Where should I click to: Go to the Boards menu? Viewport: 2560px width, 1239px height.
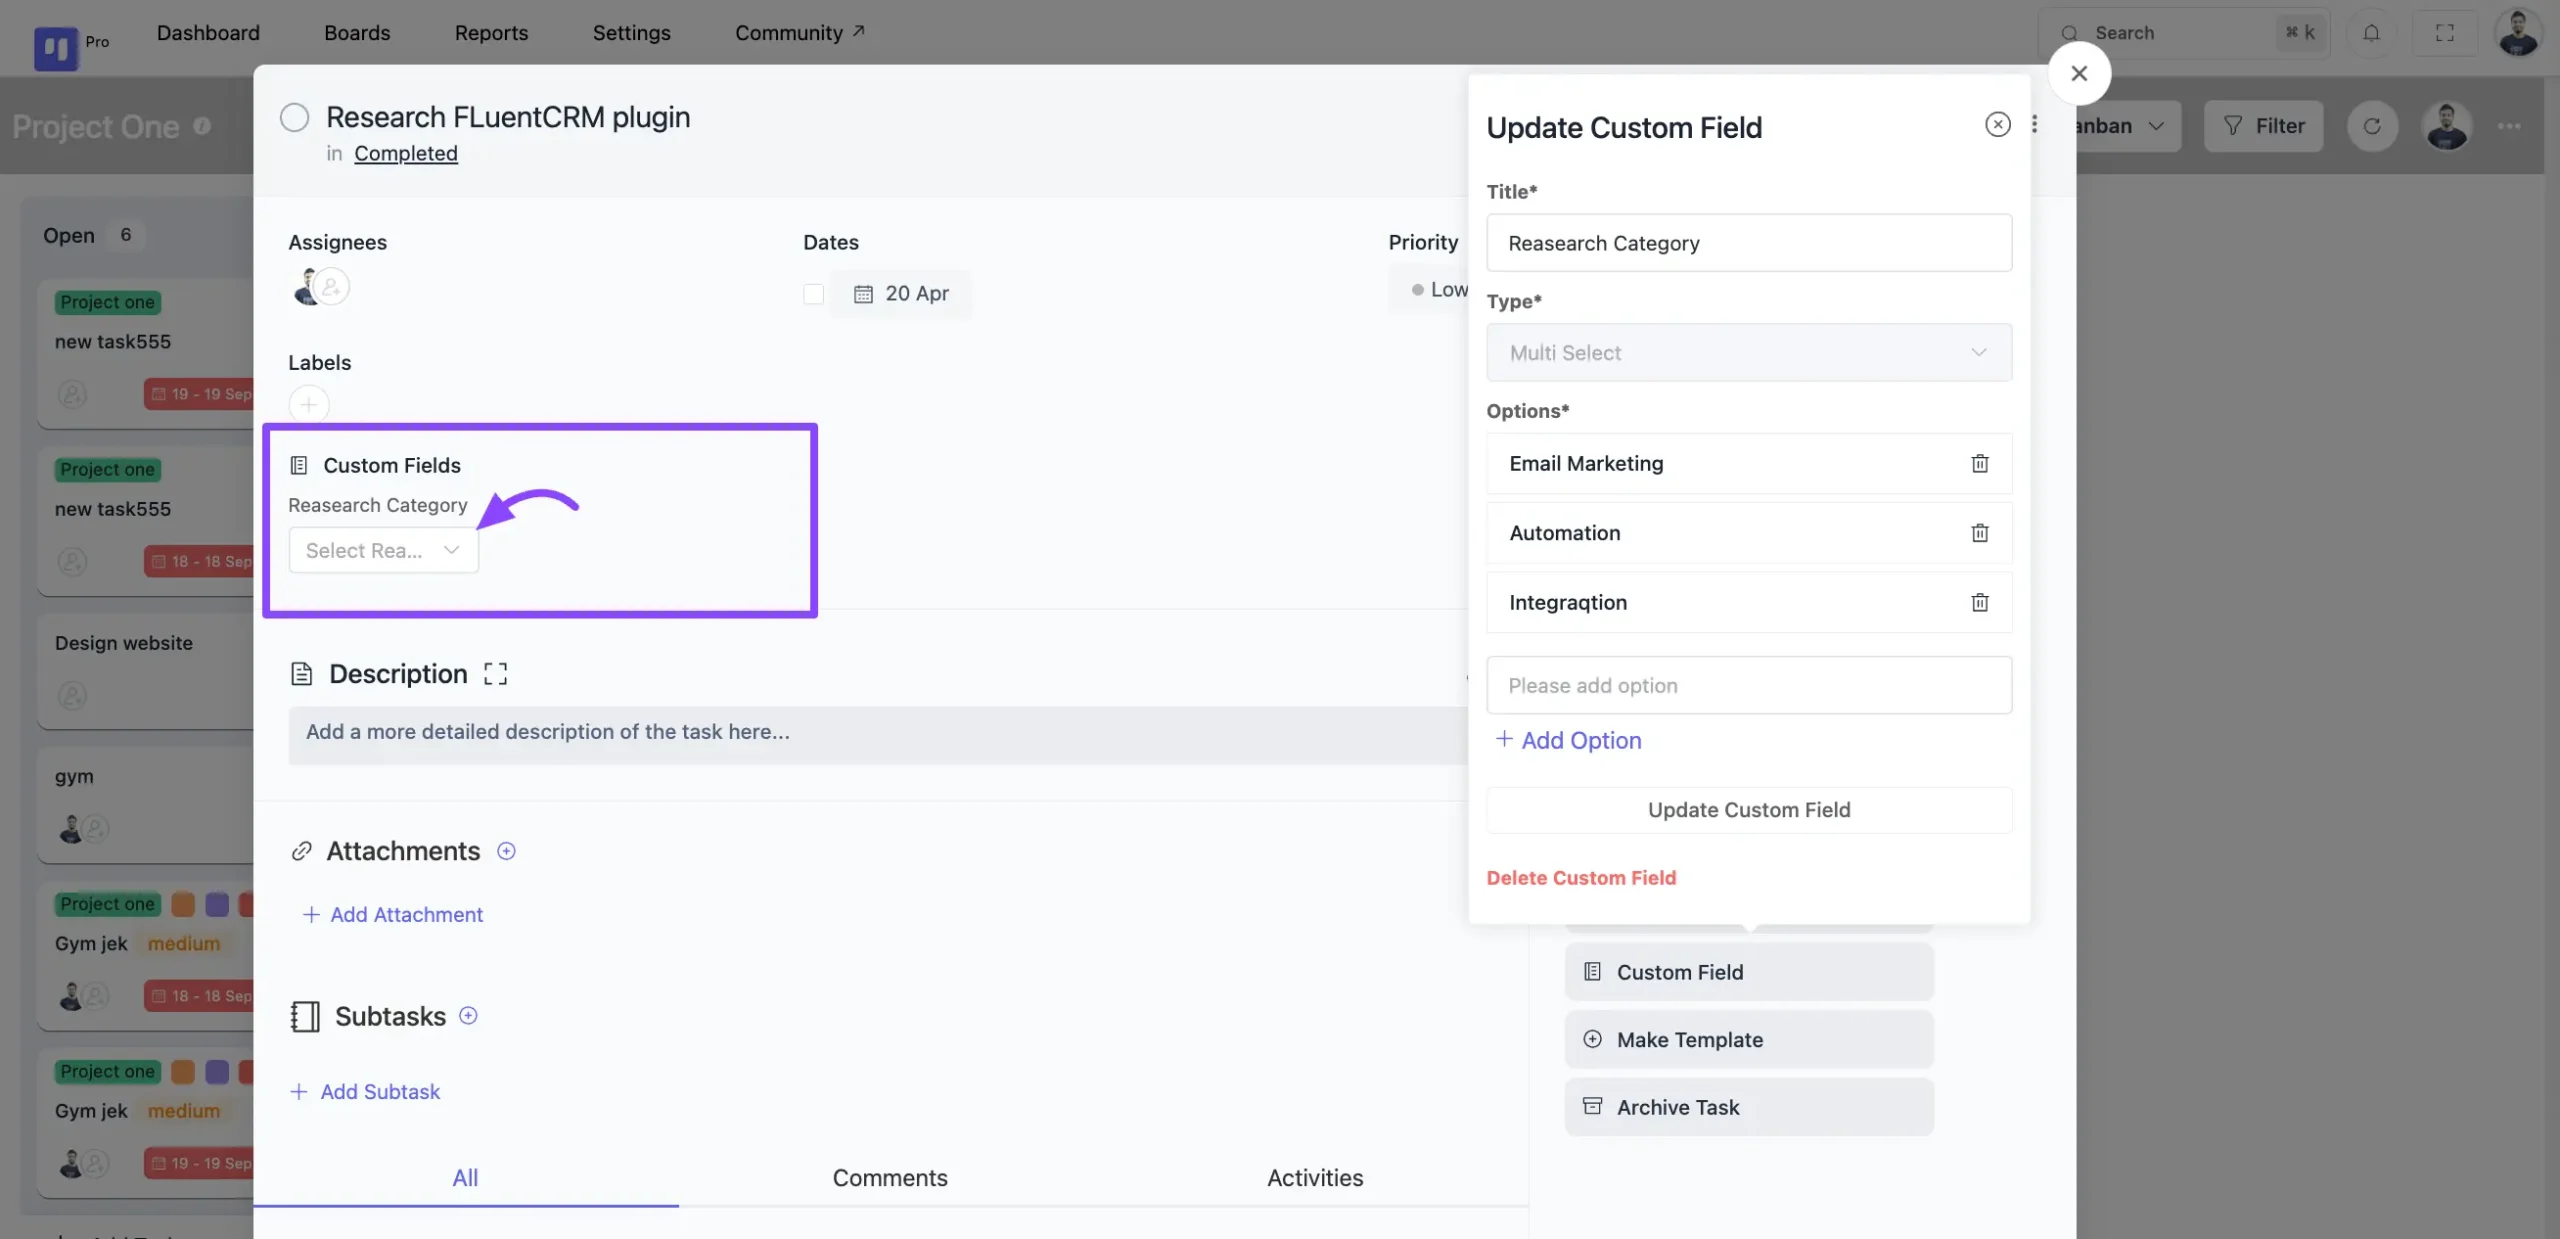point(357,33)
